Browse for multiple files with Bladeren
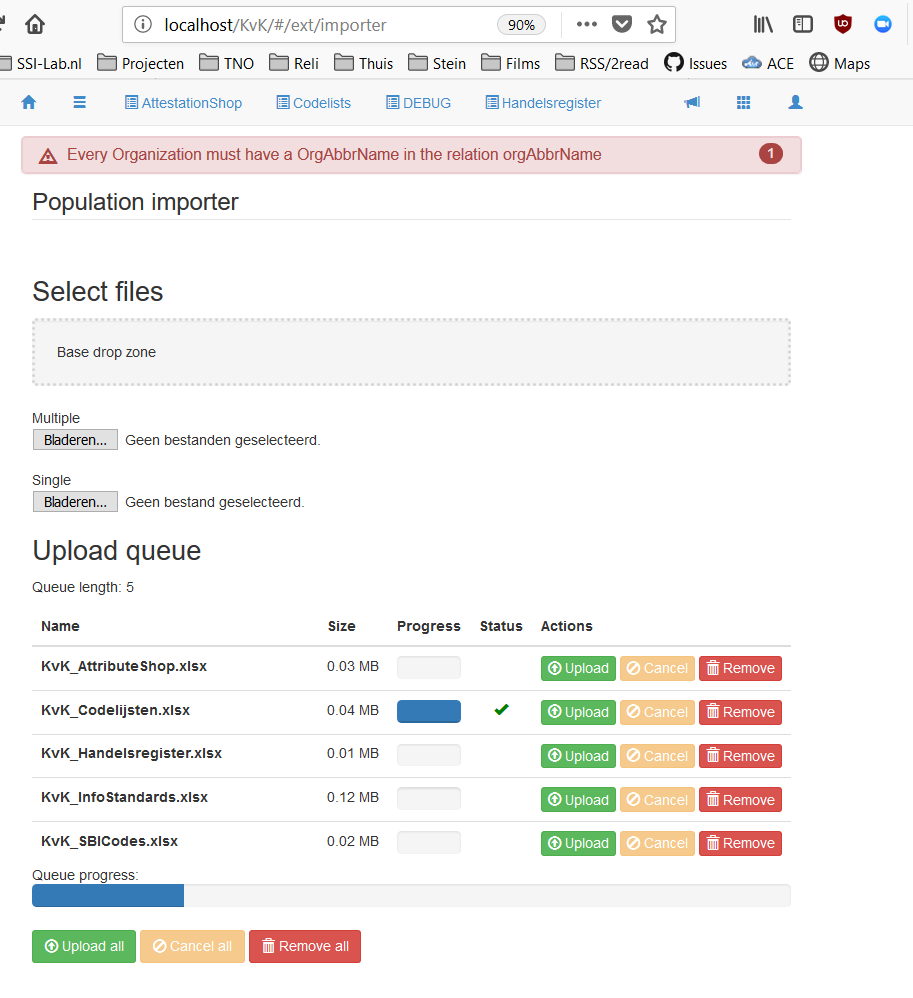 pos(75,440)
